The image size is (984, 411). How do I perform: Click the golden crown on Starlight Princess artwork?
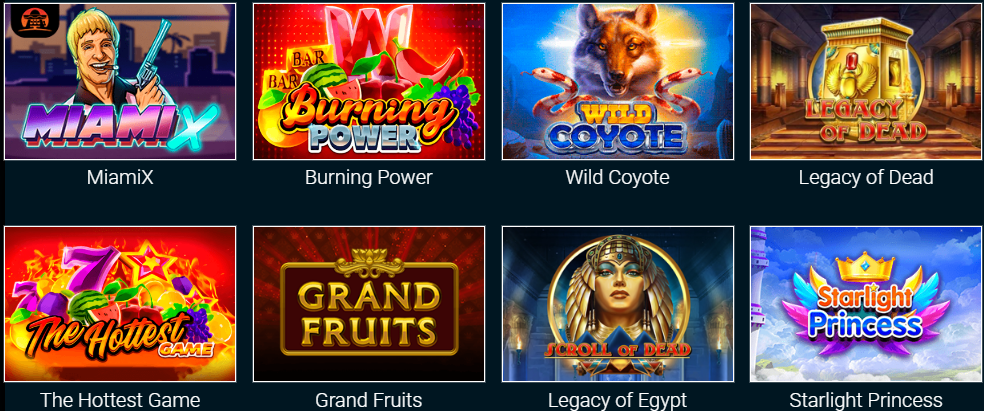866,266
